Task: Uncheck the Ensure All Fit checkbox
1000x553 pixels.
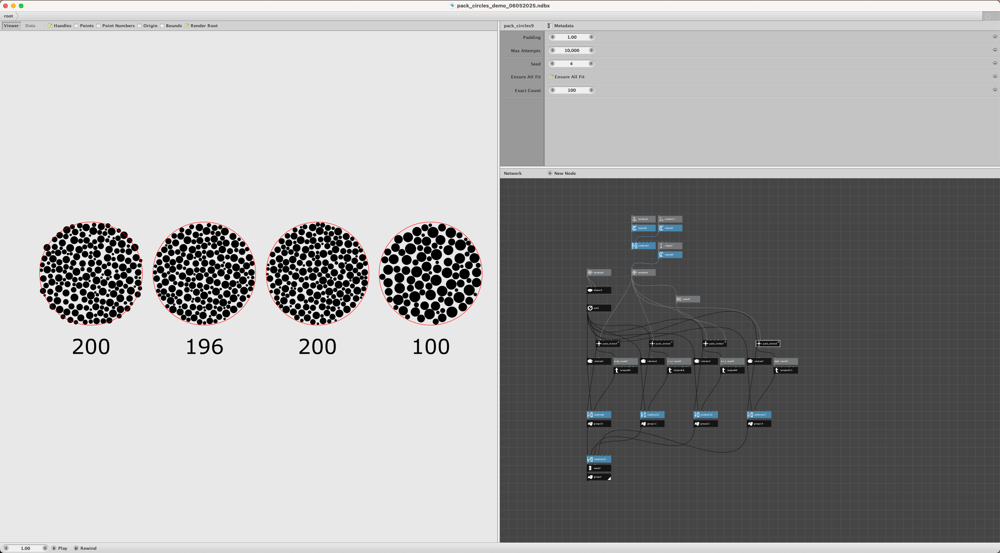Action: pyautogui.click(x=551, y=77)
